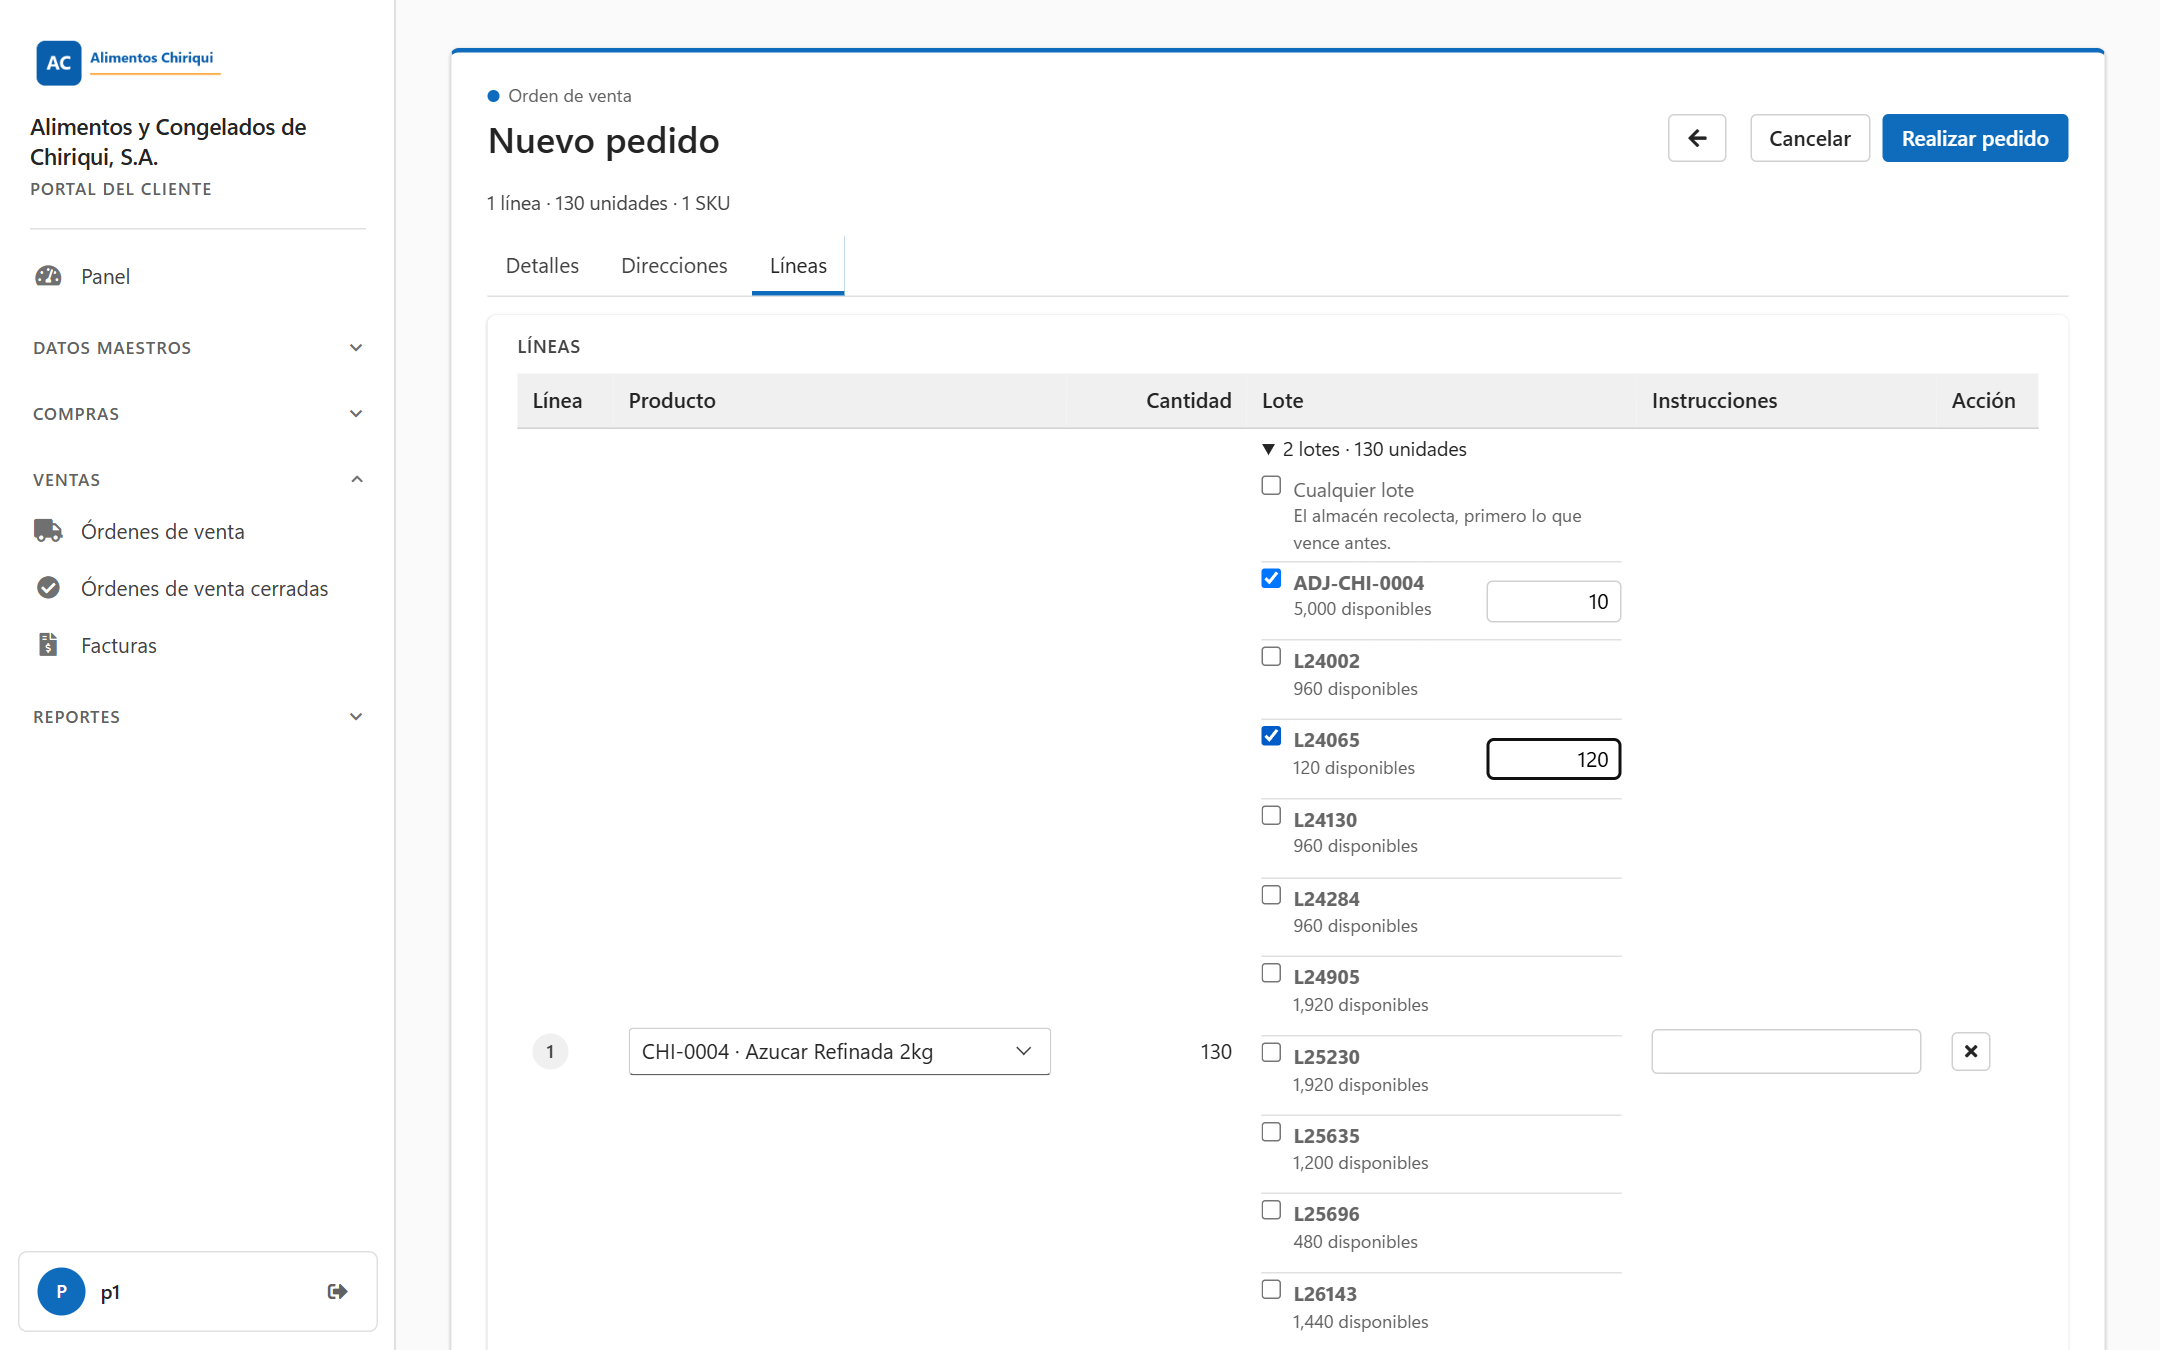Expand the Compras section
2160x1350 pixels.
click(198, 414)
